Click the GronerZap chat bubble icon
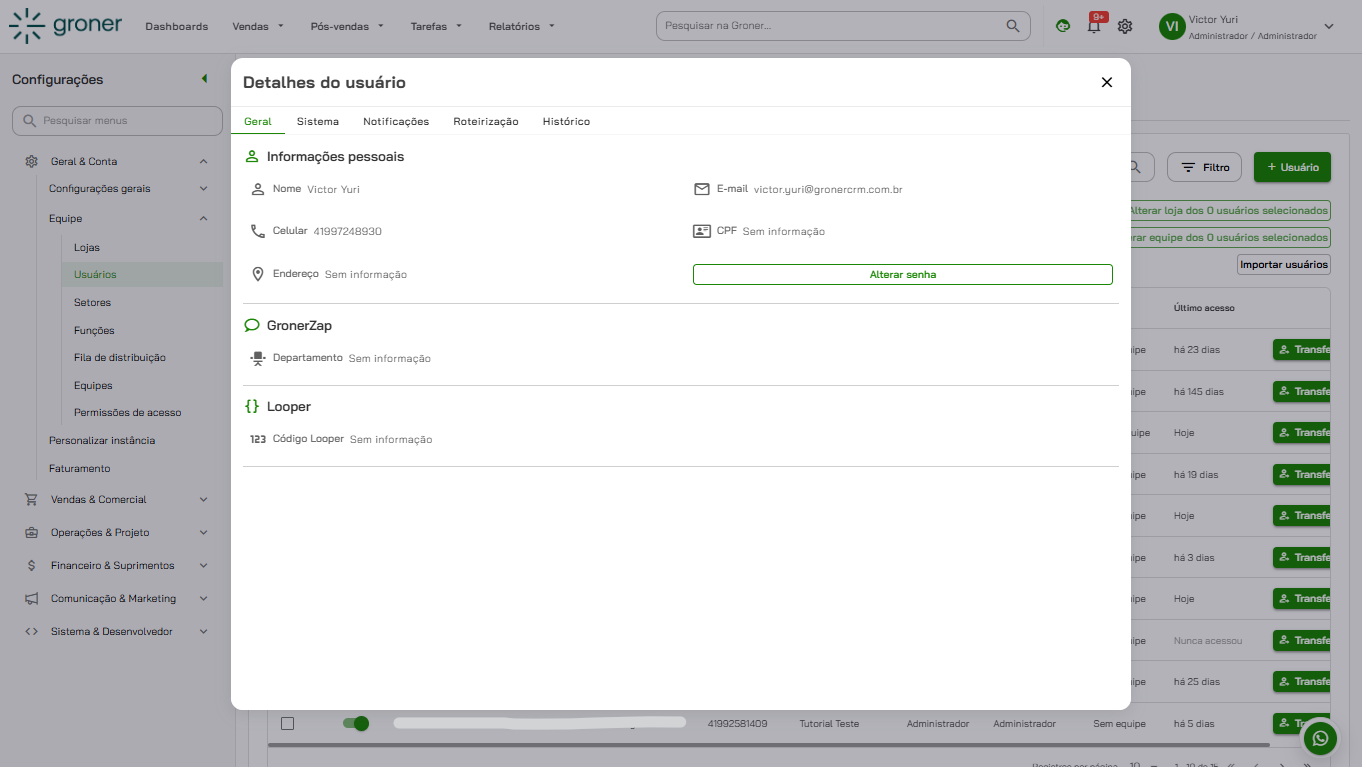This screenshot has width=1366, height=768. point(252,325)
